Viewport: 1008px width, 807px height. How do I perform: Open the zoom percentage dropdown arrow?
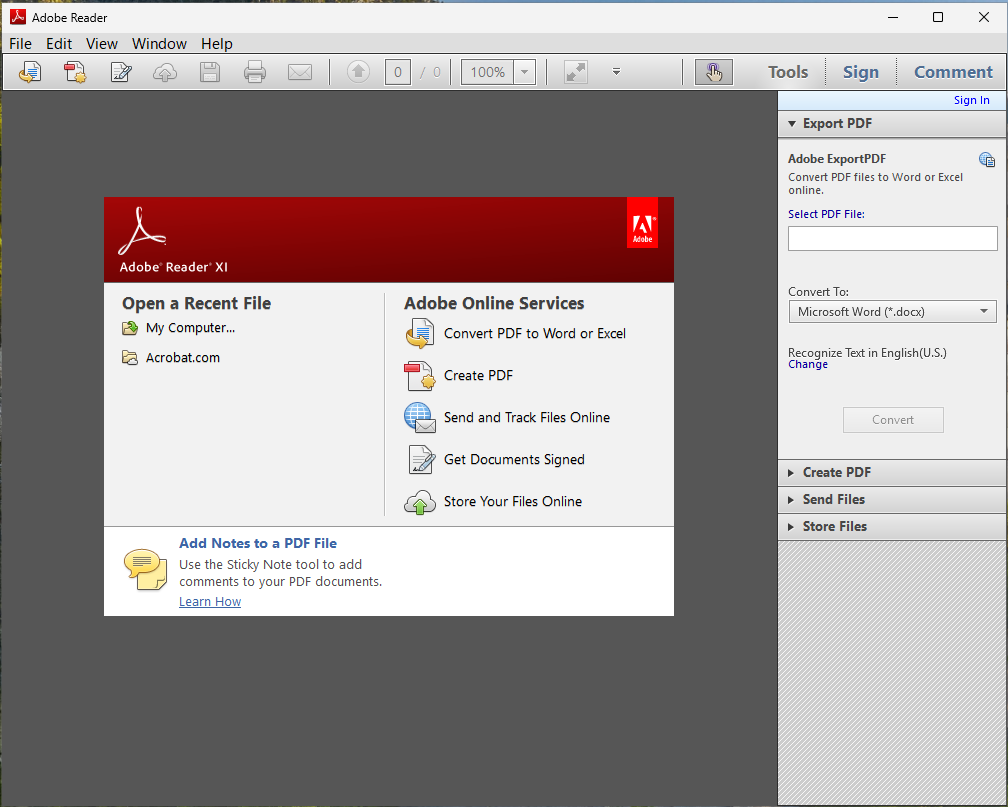point(525,72)
